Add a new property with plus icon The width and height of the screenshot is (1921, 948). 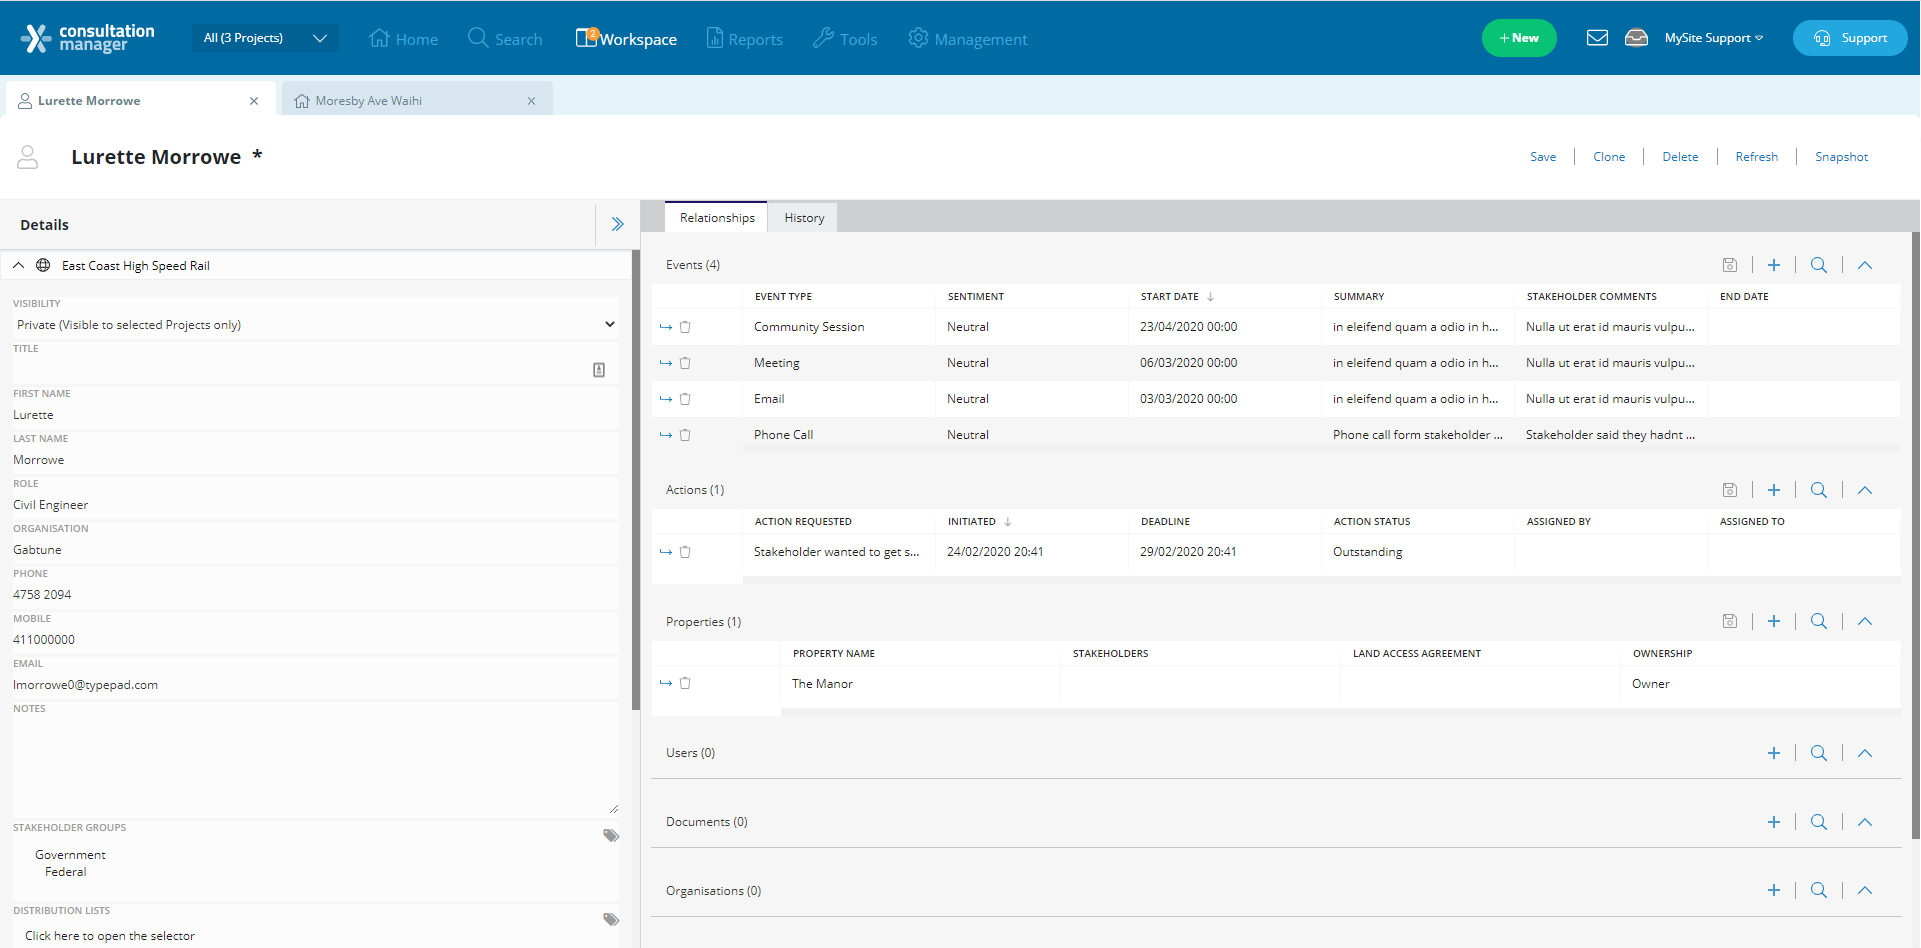pos(1774,621)
